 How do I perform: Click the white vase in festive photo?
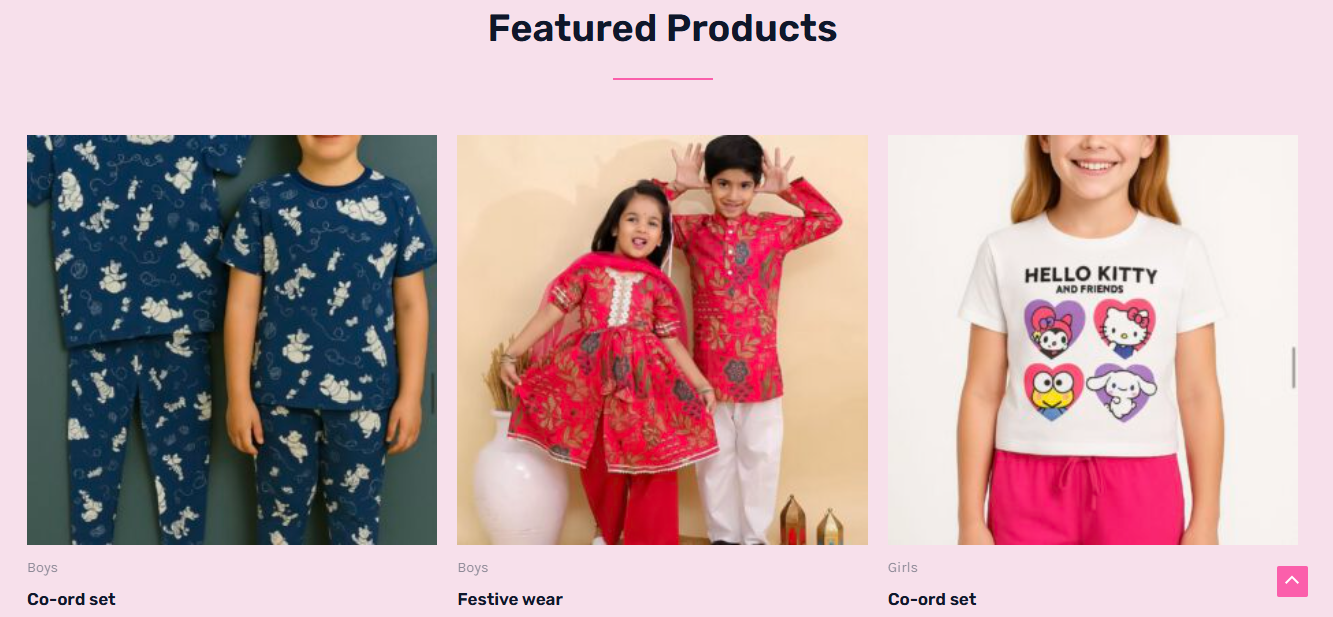pyautogui.click(x=520, y=478)
